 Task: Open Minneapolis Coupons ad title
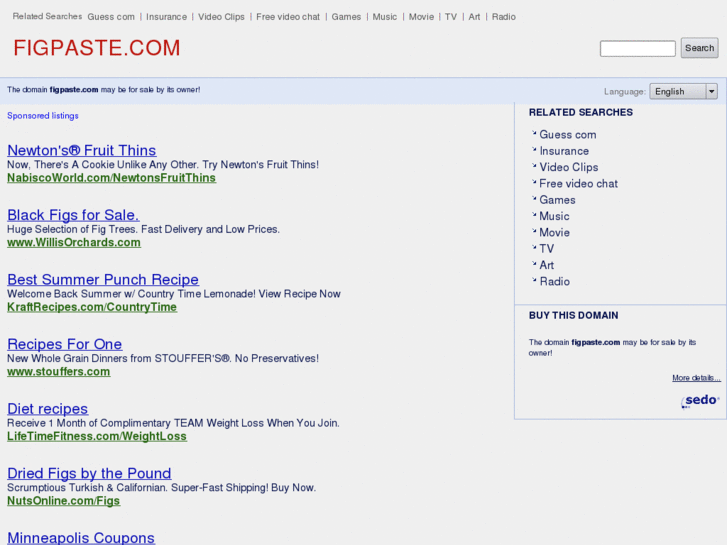click(x=81, y=538)
